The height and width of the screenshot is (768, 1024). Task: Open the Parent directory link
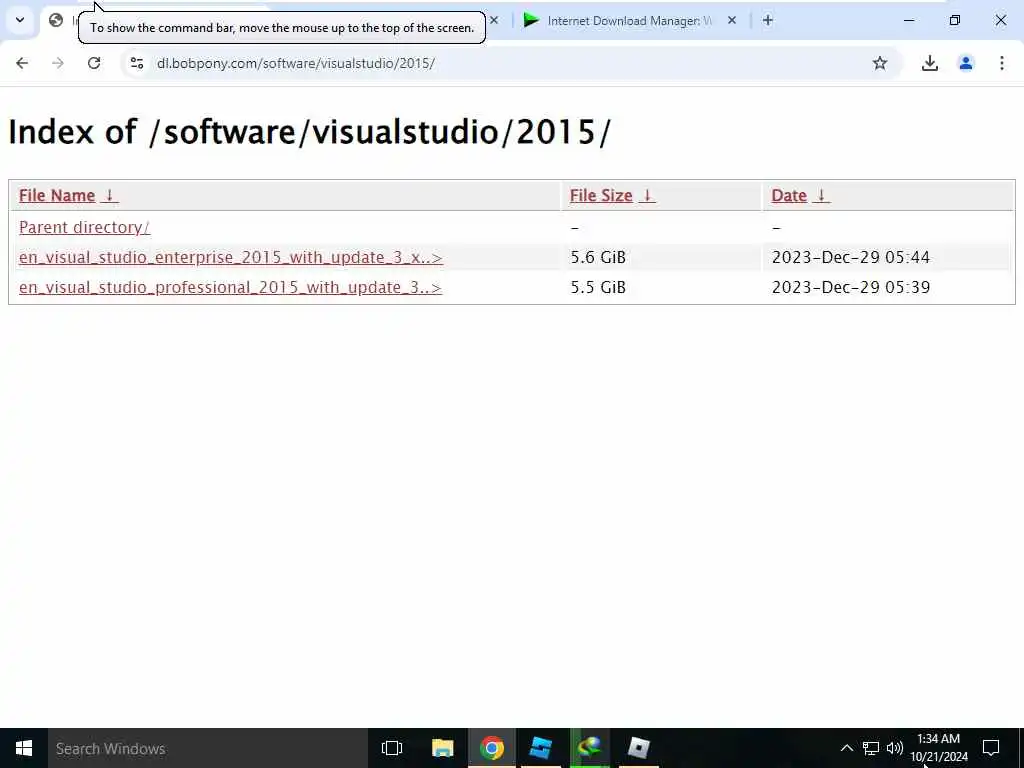84,227
